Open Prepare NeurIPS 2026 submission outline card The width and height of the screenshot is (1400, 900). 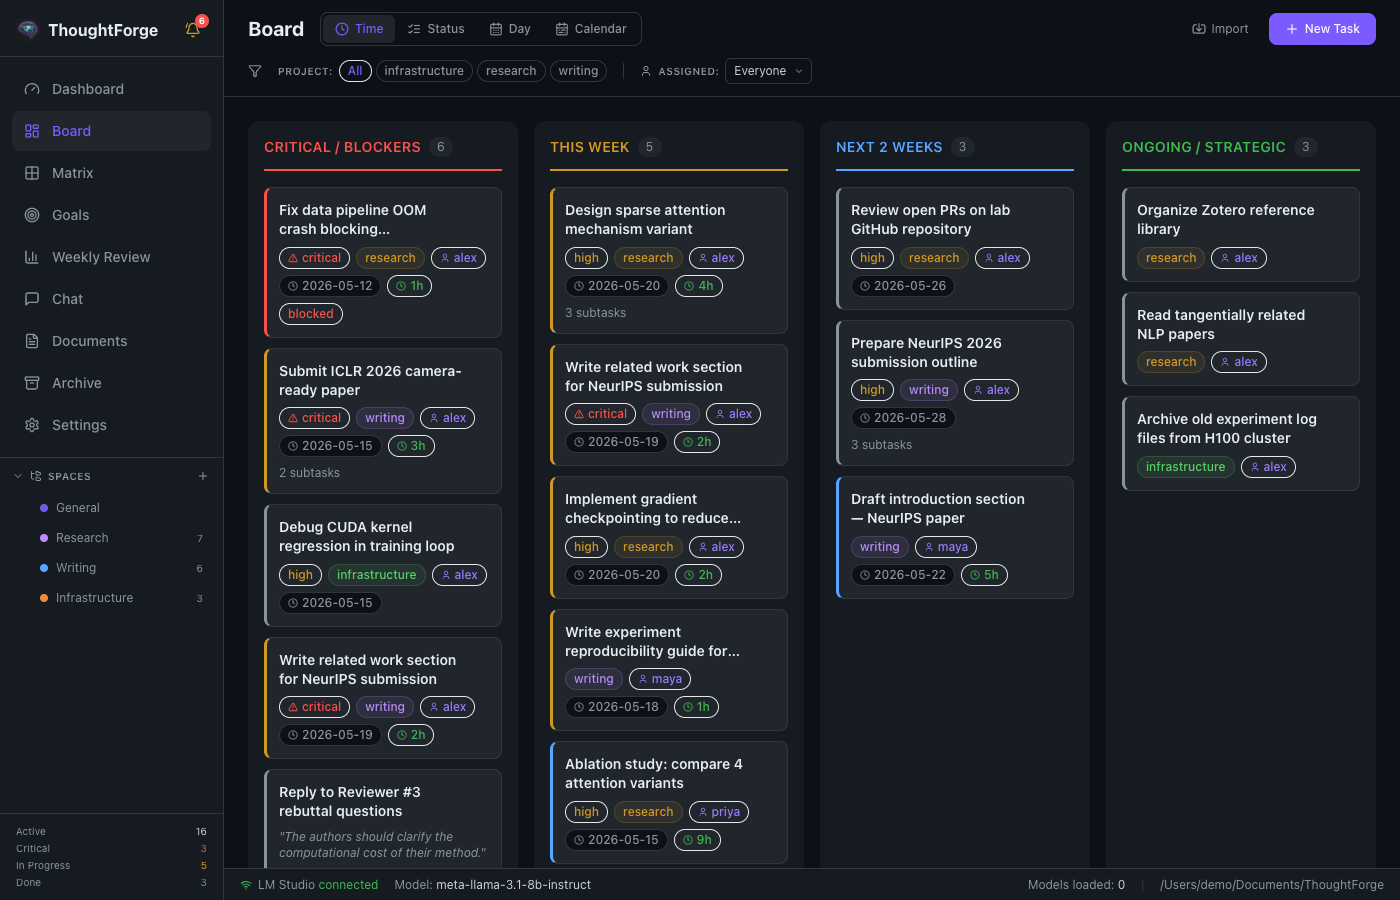pyautogui.click(x=955, y=393)
